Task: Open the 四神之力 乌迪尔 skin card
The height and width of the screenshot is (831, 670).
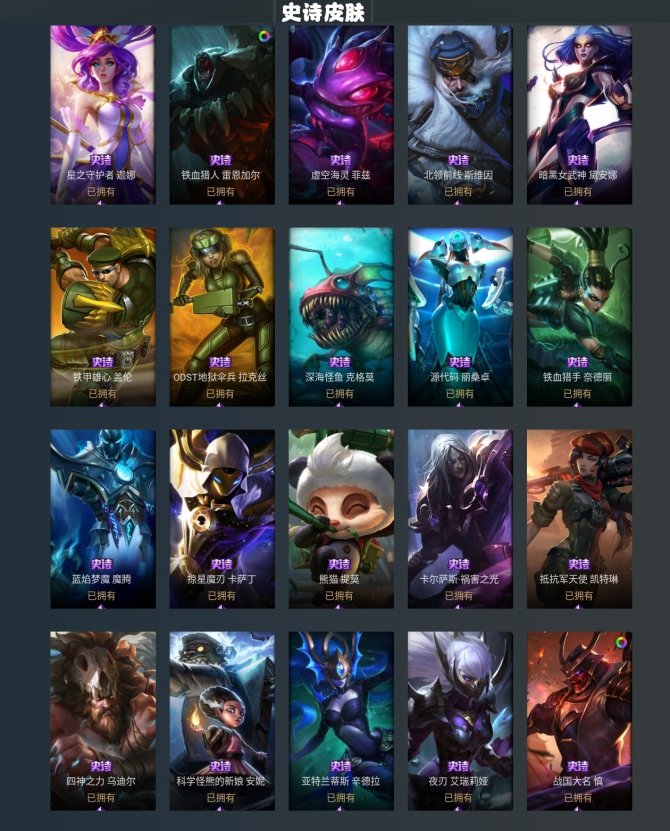Action: [x=103, y=721]
